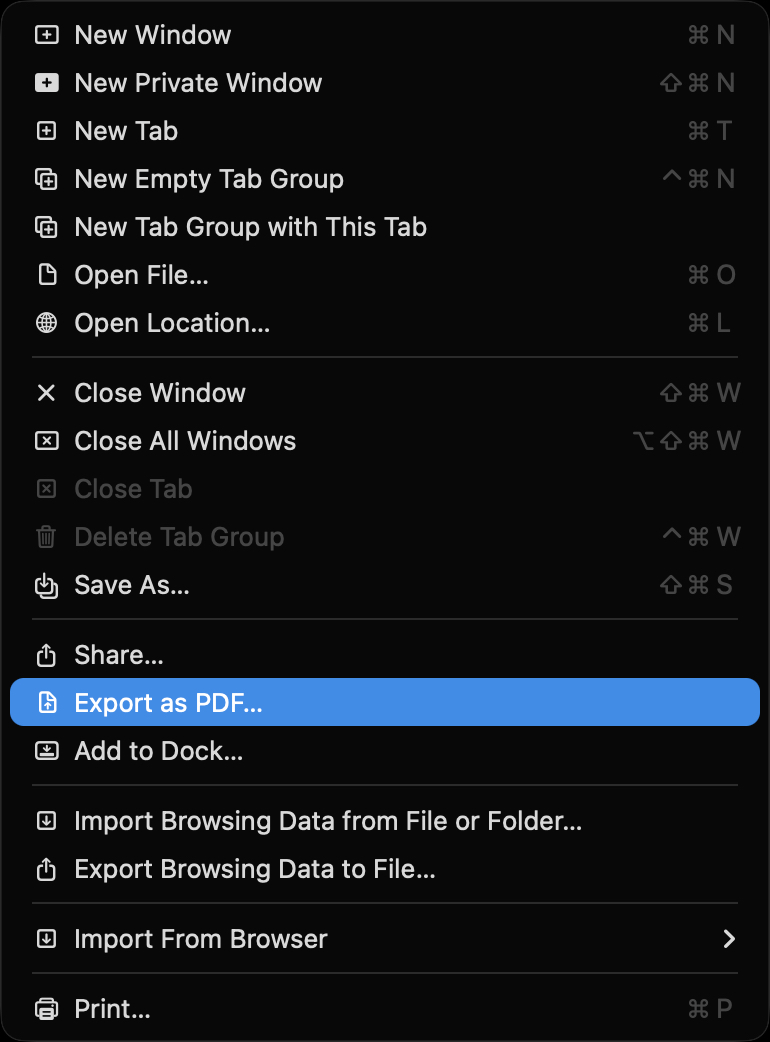Click the New Tab icon
This screenshot has width=770, height=1042.
(46, 131)
